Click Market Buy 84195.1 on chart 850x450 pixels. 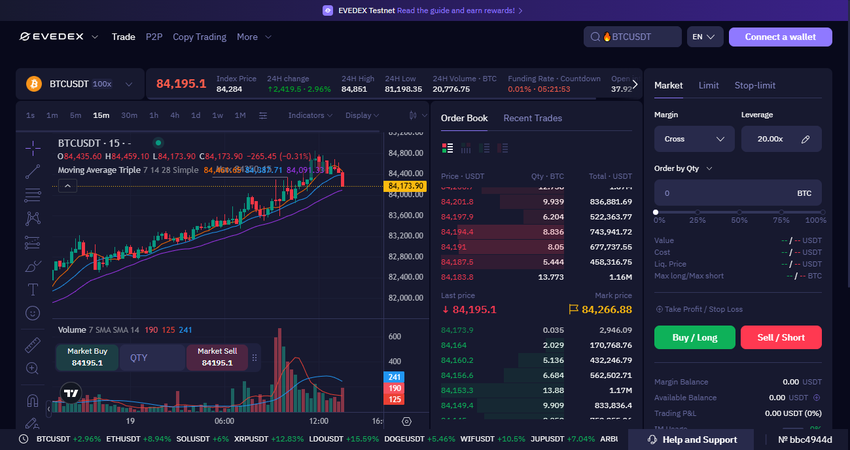click(87, 357)
